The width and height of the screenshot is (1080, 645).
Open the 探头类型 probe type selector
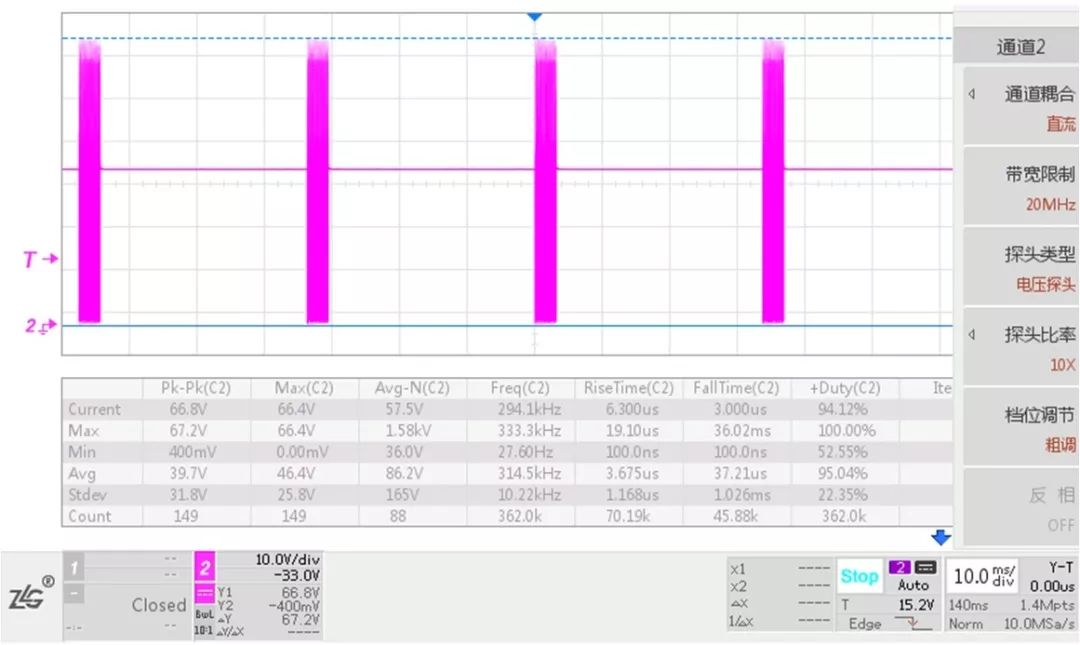pos(1020,268)
